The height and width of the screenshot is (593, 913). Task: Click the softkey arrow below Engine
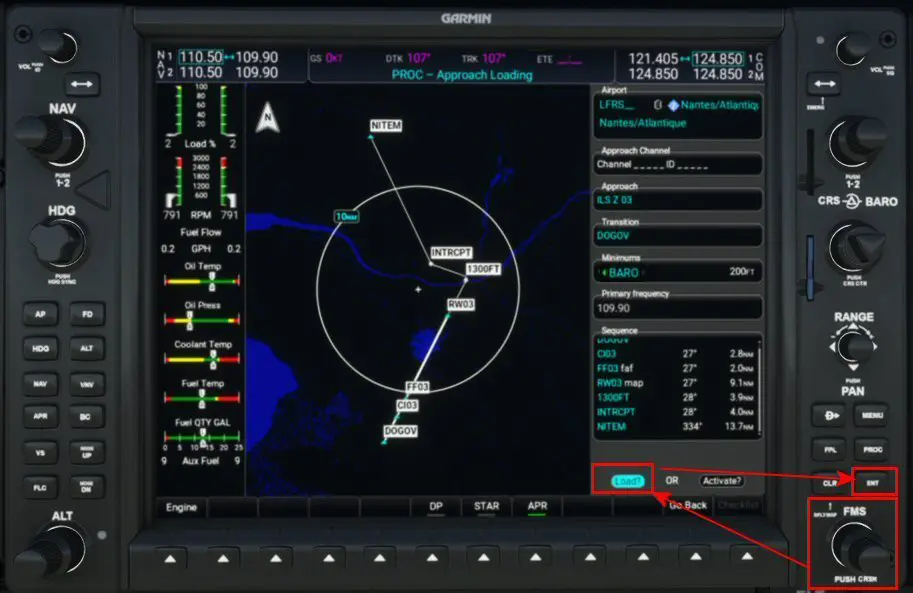[x=170, y=559]
